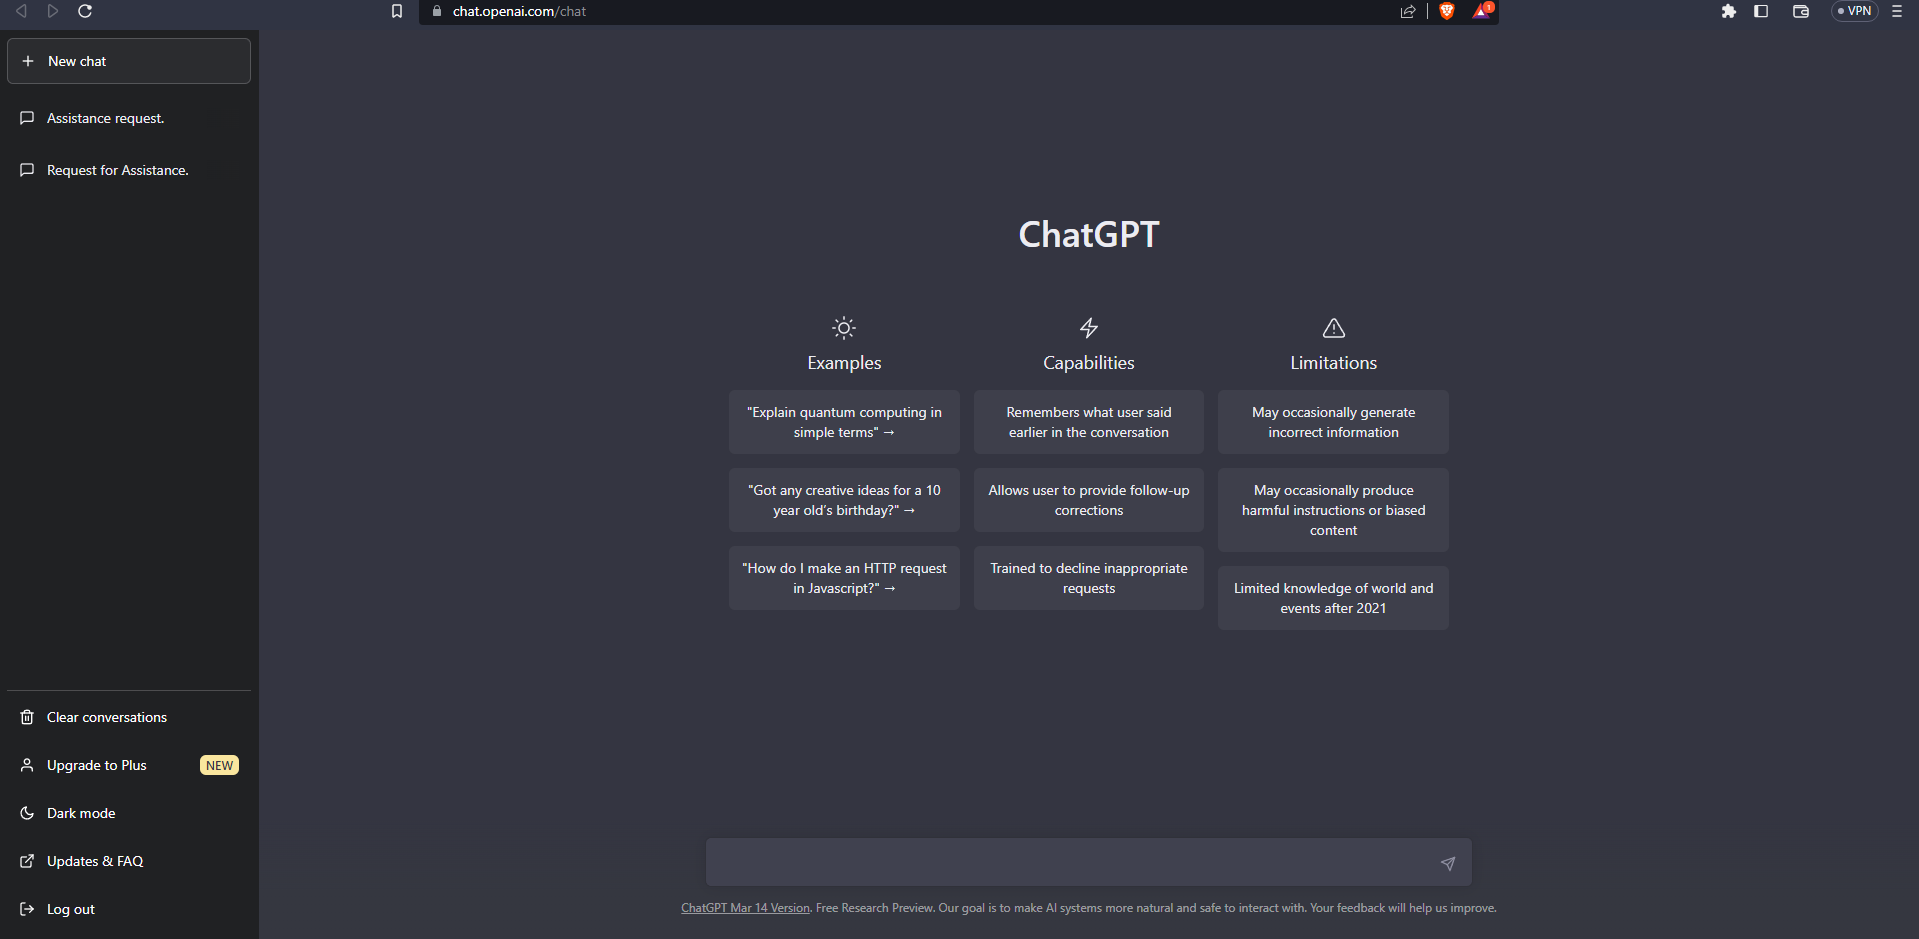Open the browser extensions puzzle icon
Viewport: 1919px width, 939px height.
(1729, 11)
